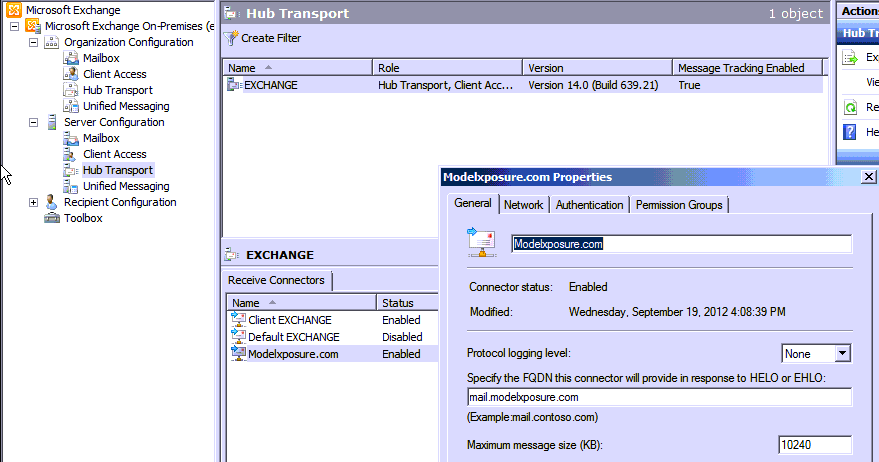Switch to the Network tab
This screenshot has height=462, width=879.
click(x=524, y=205)
